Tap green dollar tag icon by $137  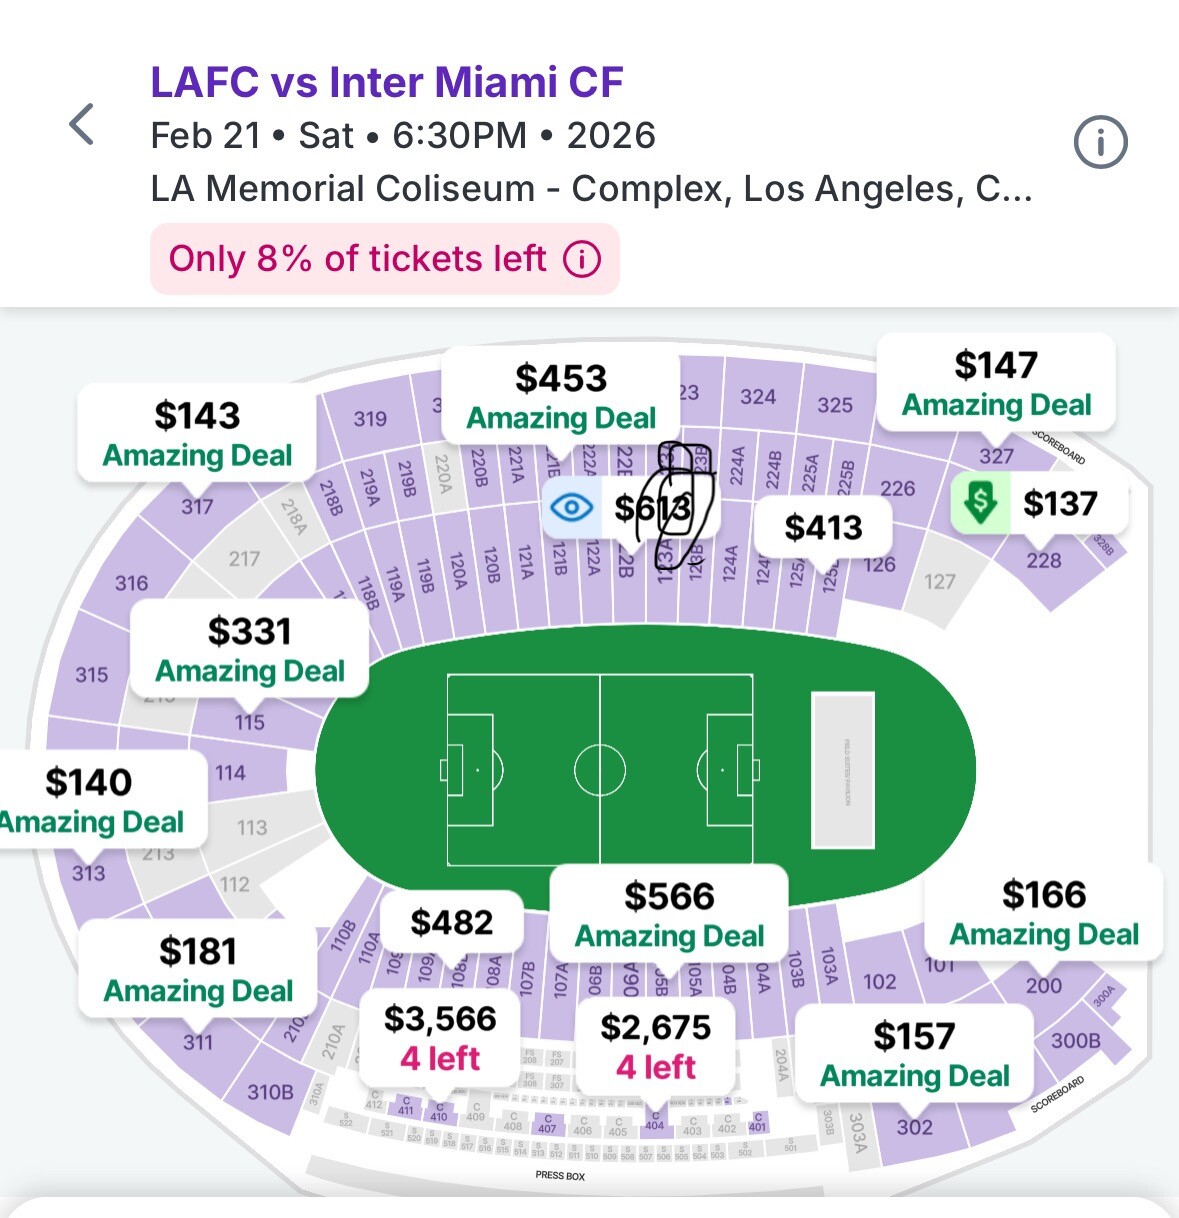pyautogui.click(x=980, y=503)
